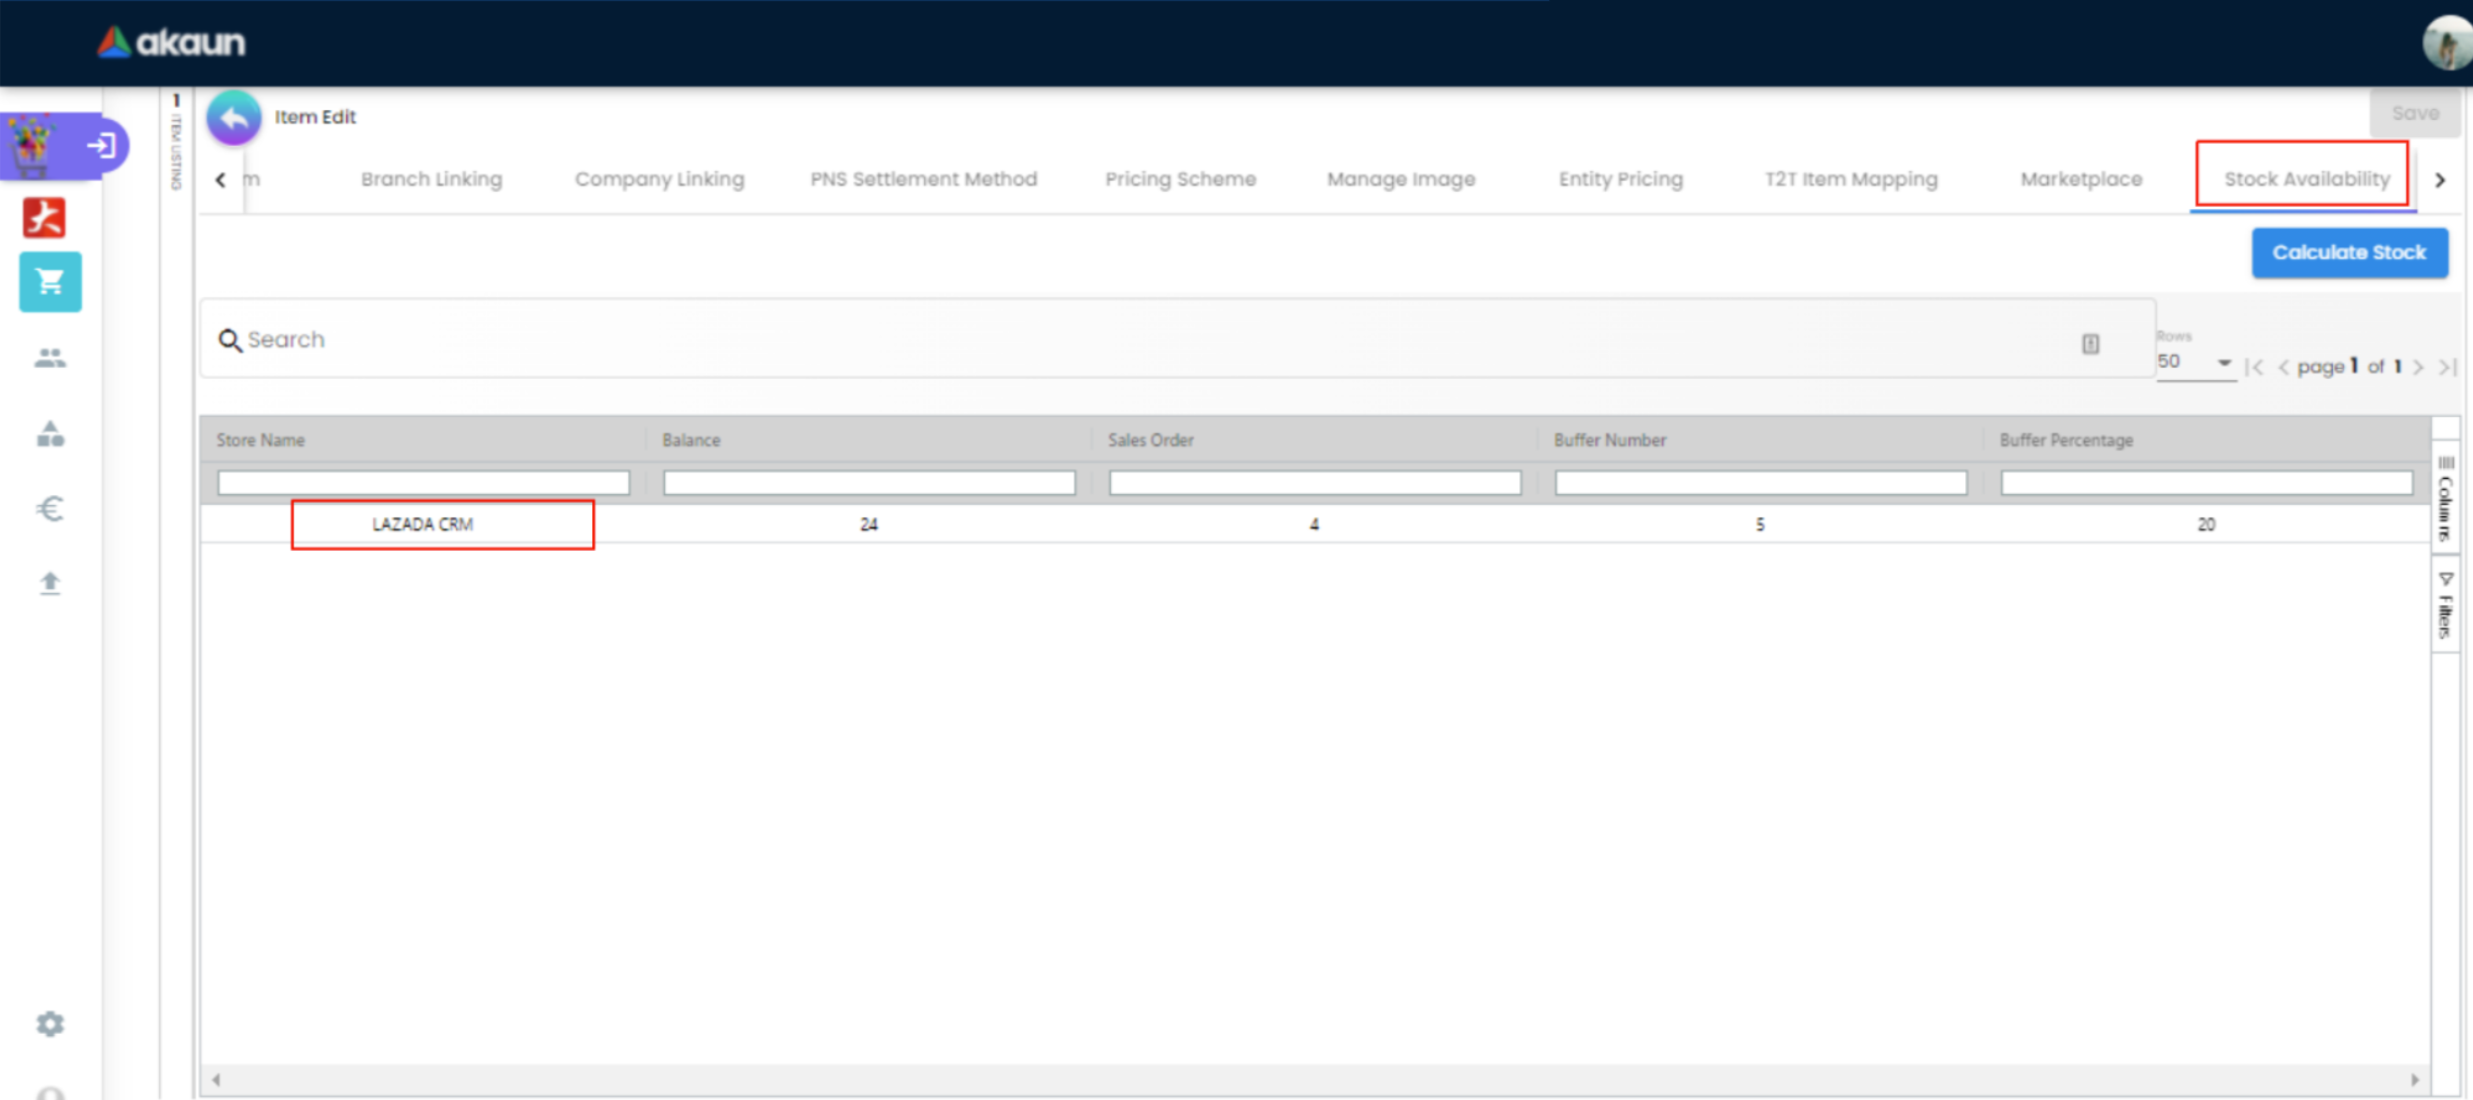Click the column options icon beside search
Viewport: 2473px width, 1100px height.
pos(2090,343)
